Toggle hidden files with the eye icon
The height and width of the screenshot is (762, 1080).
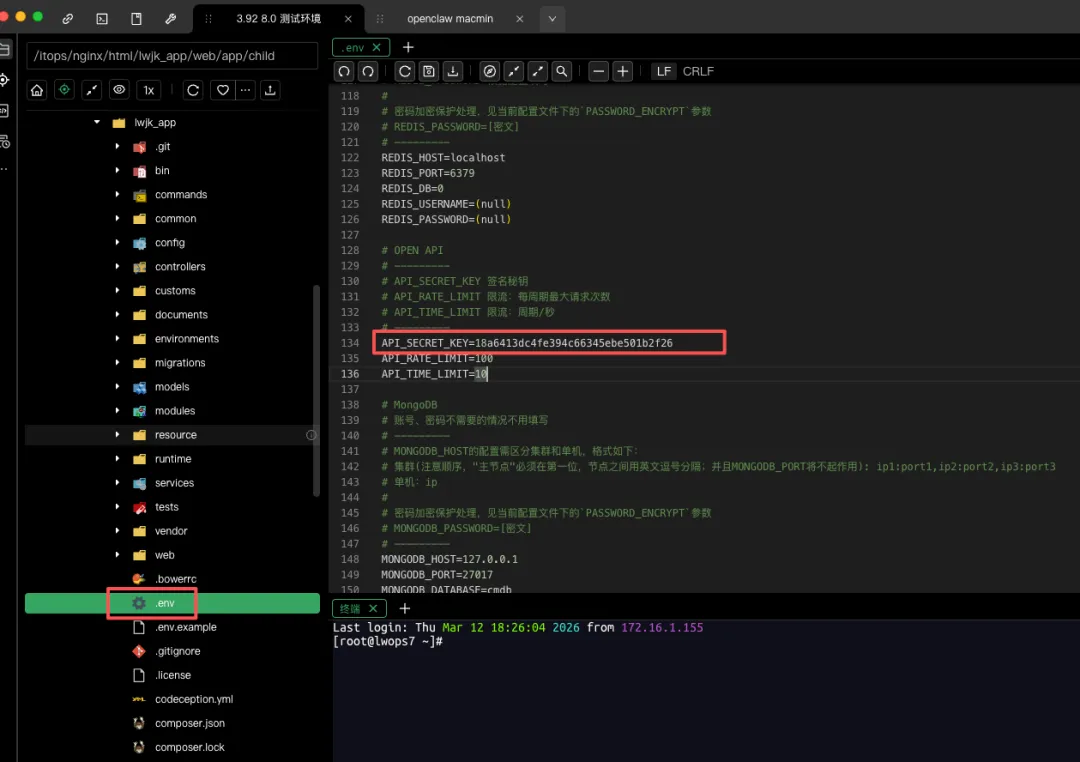tap(119, 90)
